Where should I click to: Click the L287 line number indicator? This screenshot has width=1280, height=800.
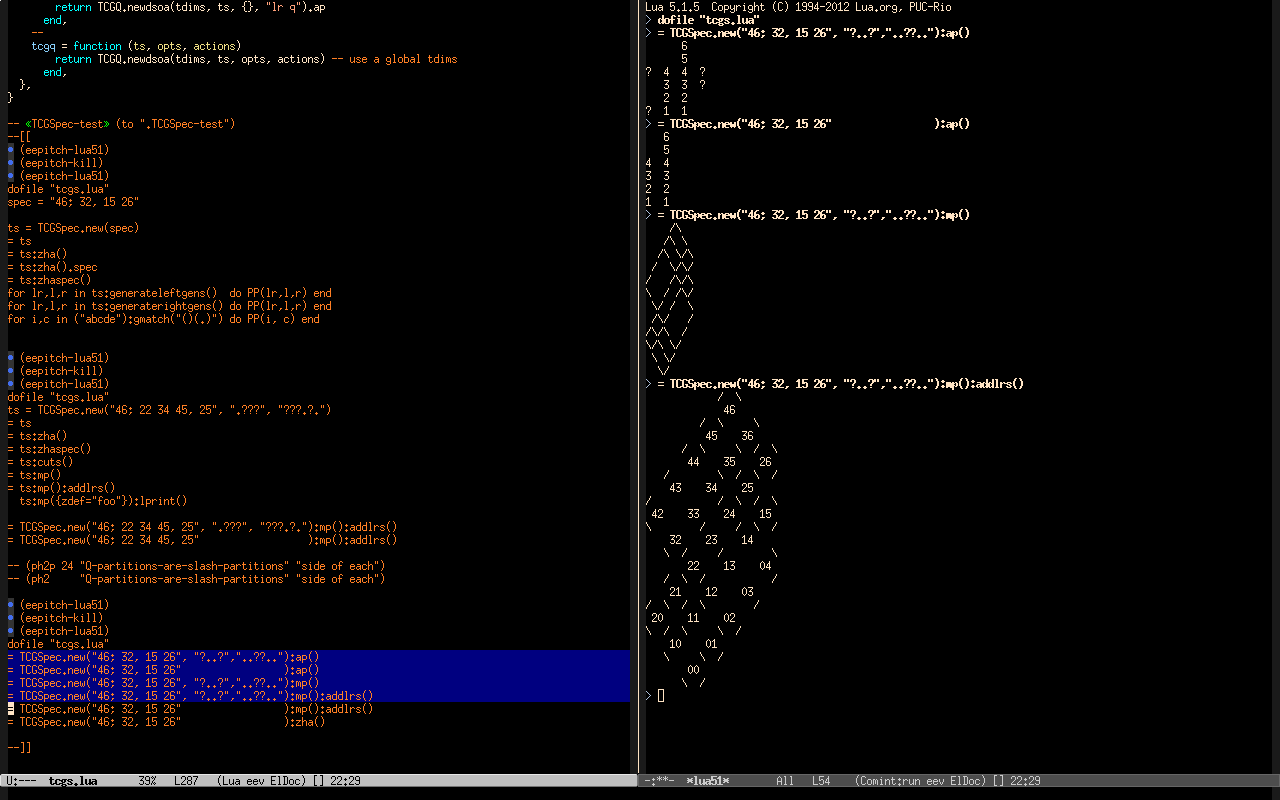pyautogui.click(x=186, y=781)
